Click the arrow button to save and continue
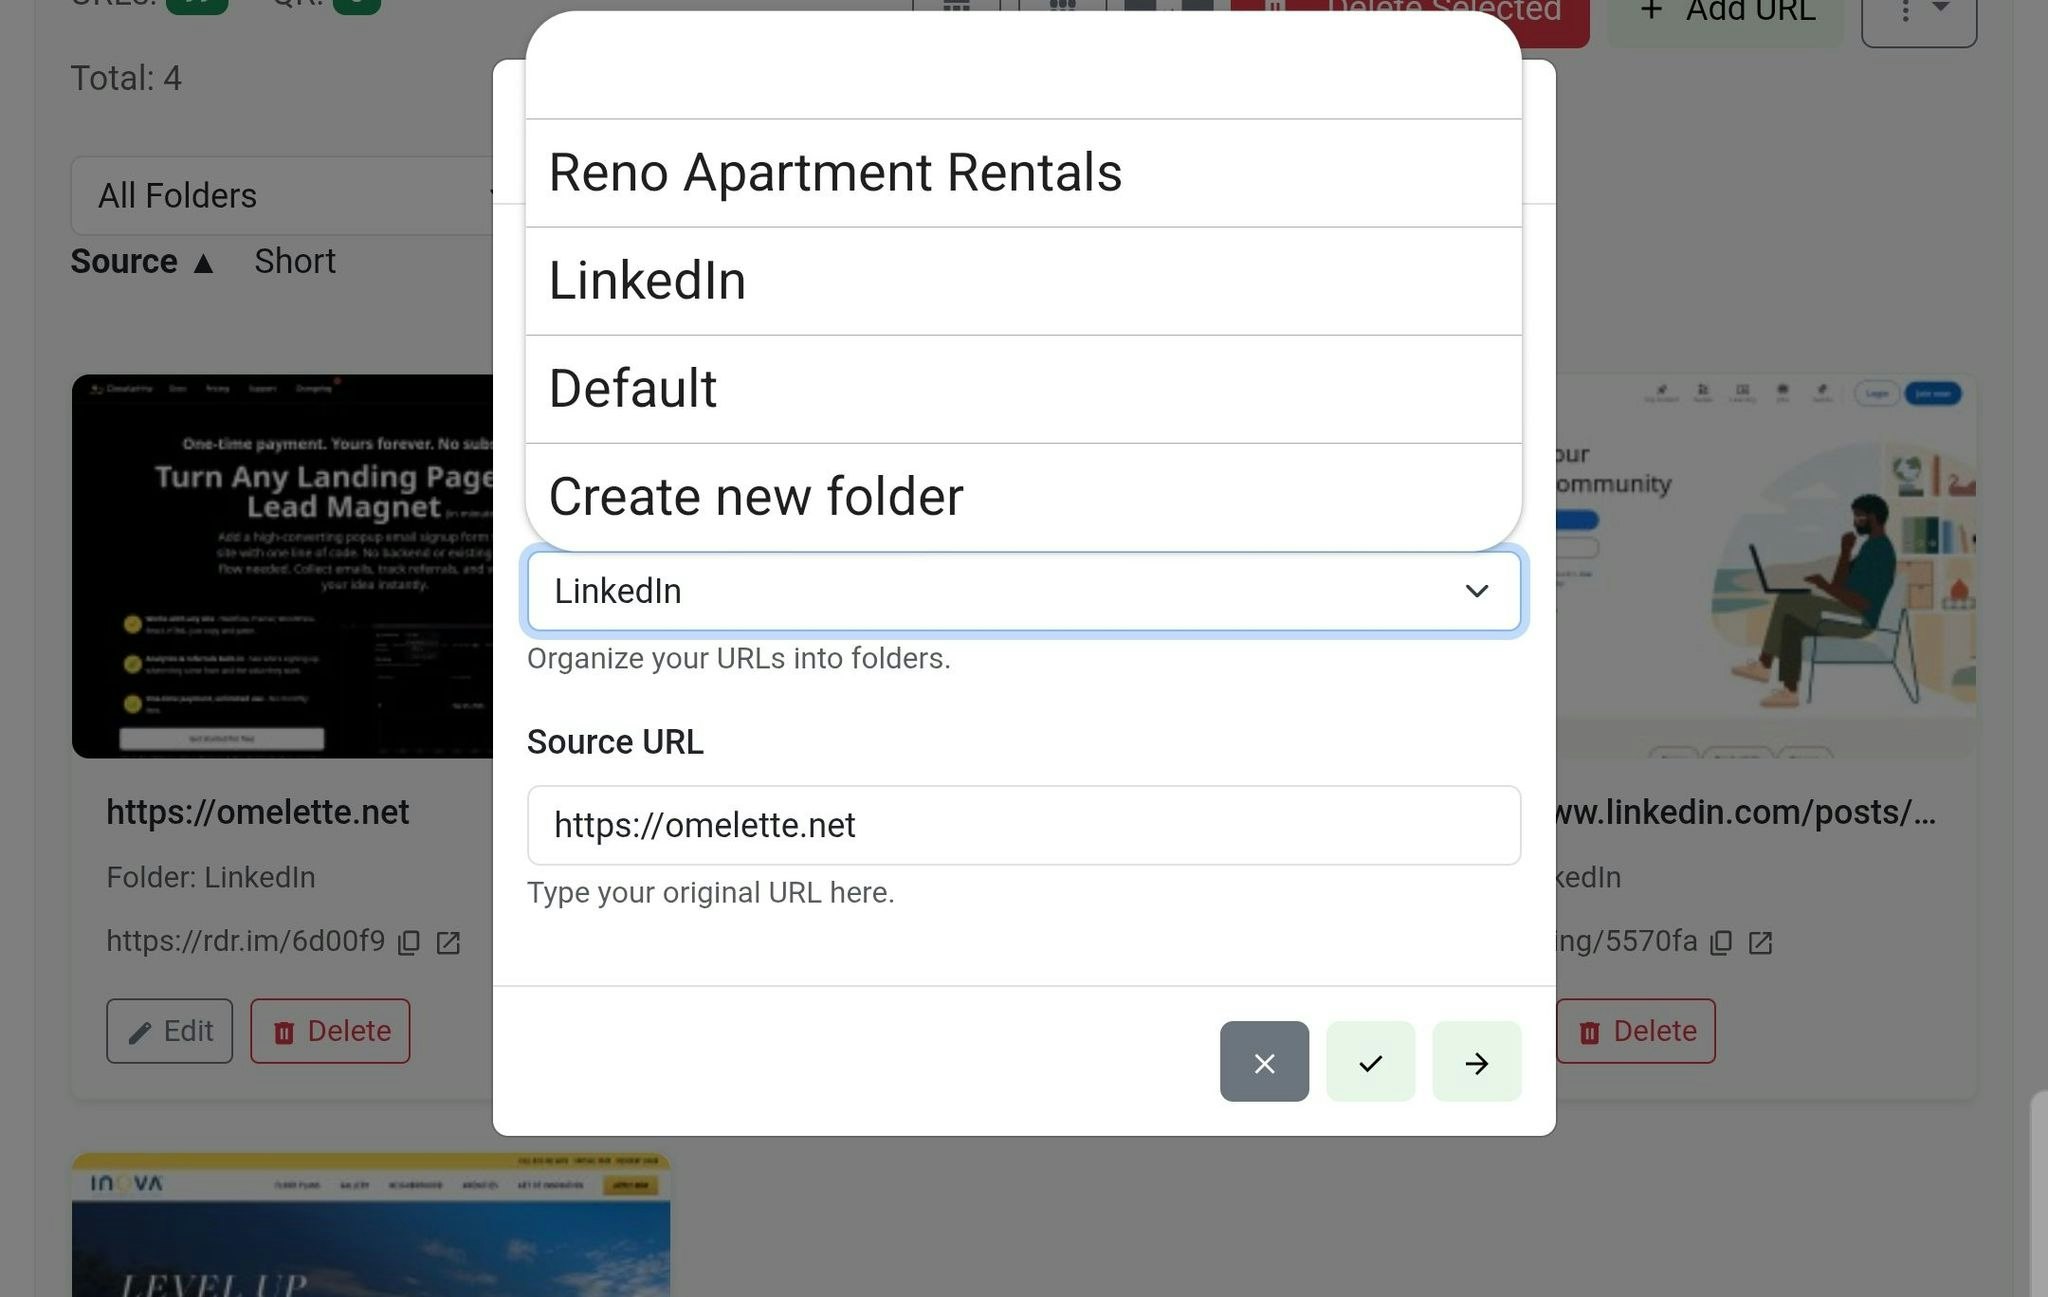The height and width of the screenshot is (1297, 2048). [1477, 1062]
